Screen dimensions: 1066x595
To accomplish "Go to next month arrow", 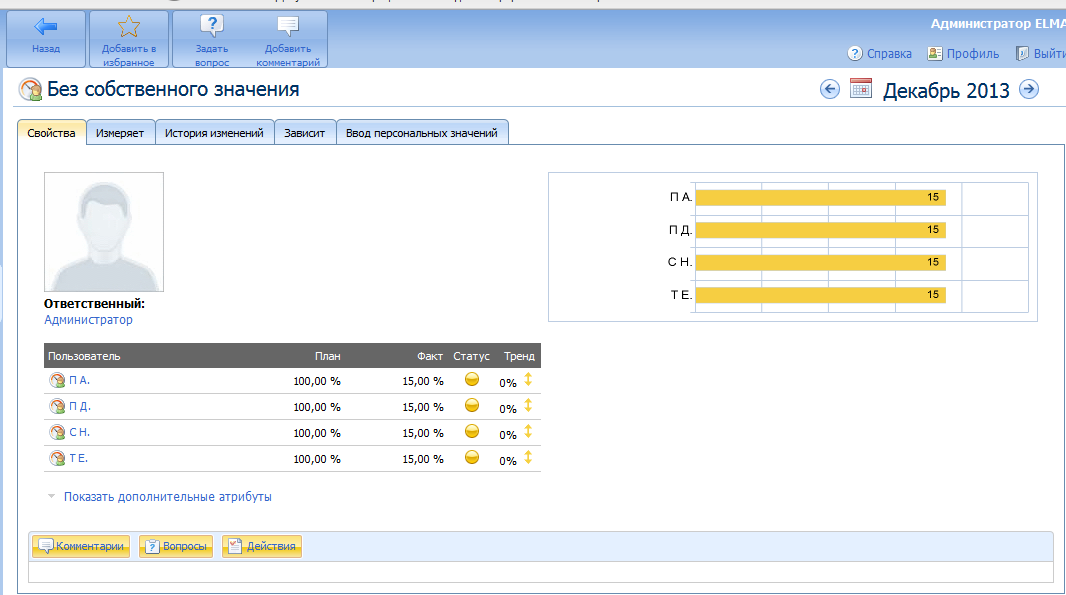I will point(1028,89).
